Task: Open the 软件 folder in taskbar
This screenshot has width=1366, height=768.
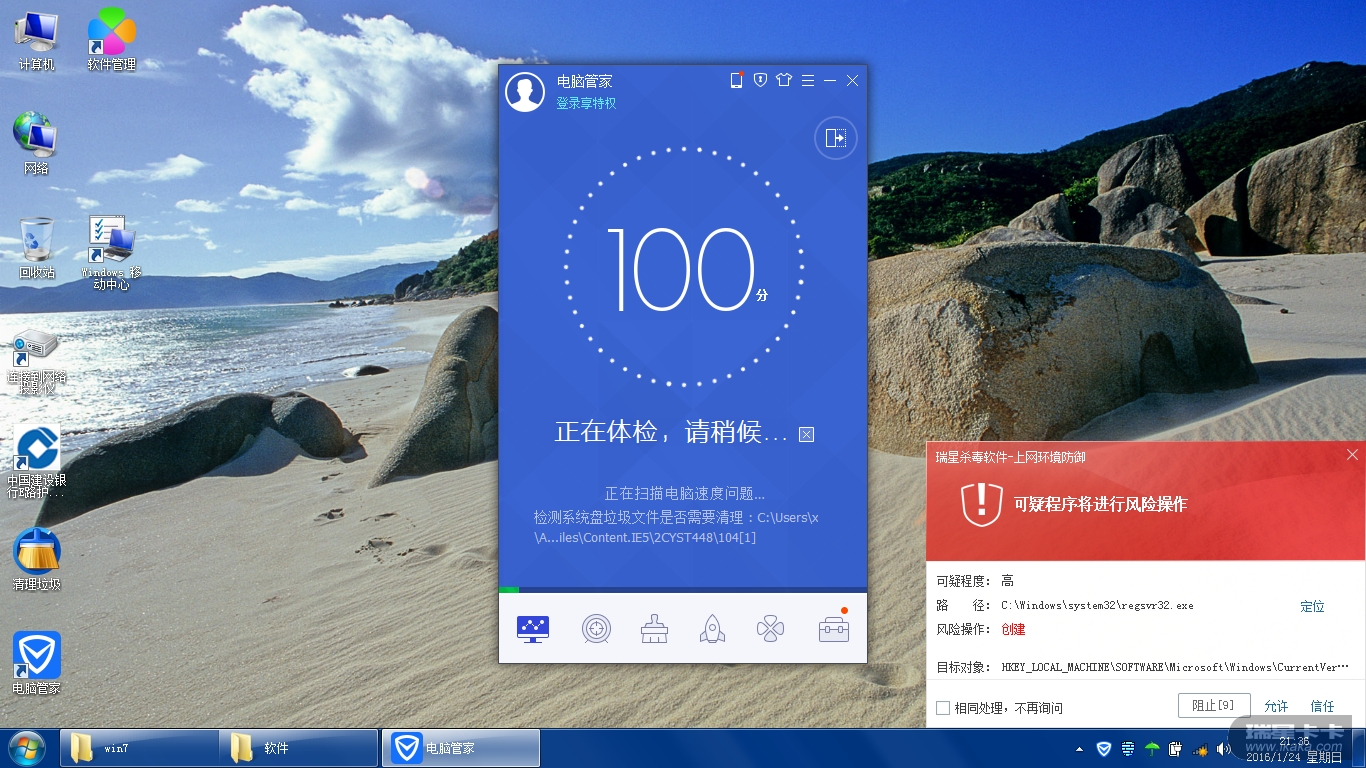Action: click(x=299, y=748)
